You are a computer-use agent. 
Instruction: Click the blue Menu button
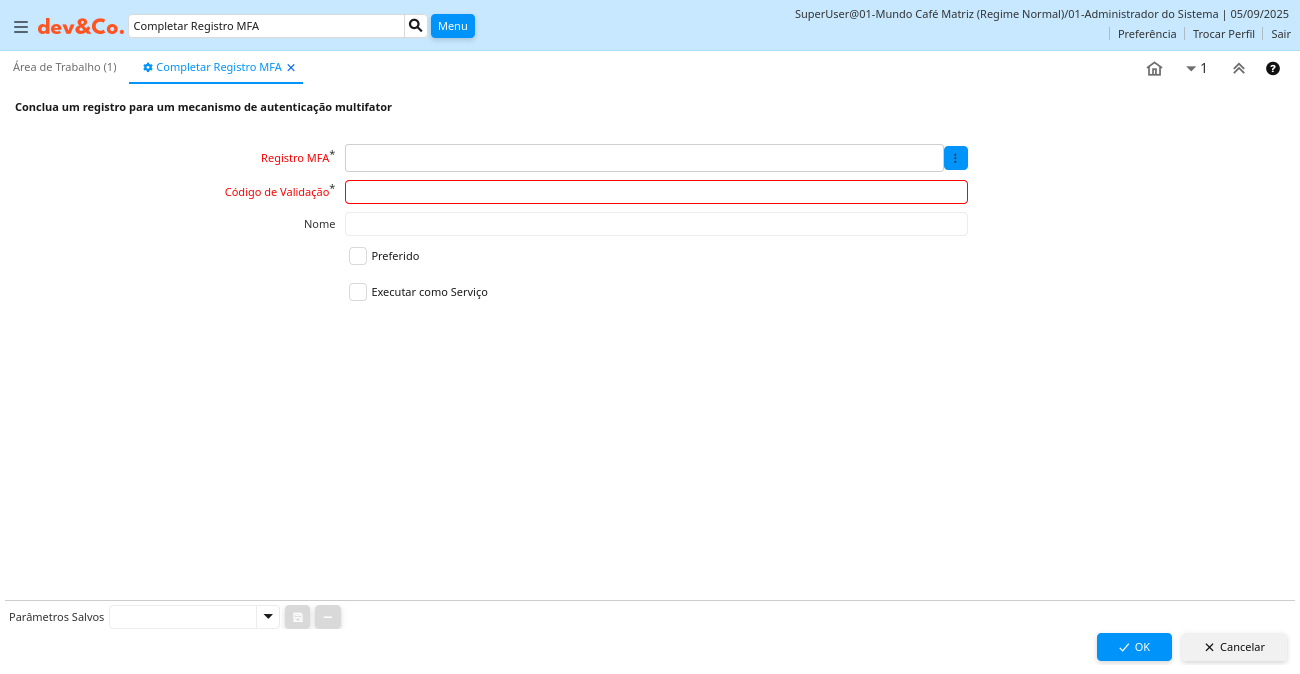click(452, 26)
